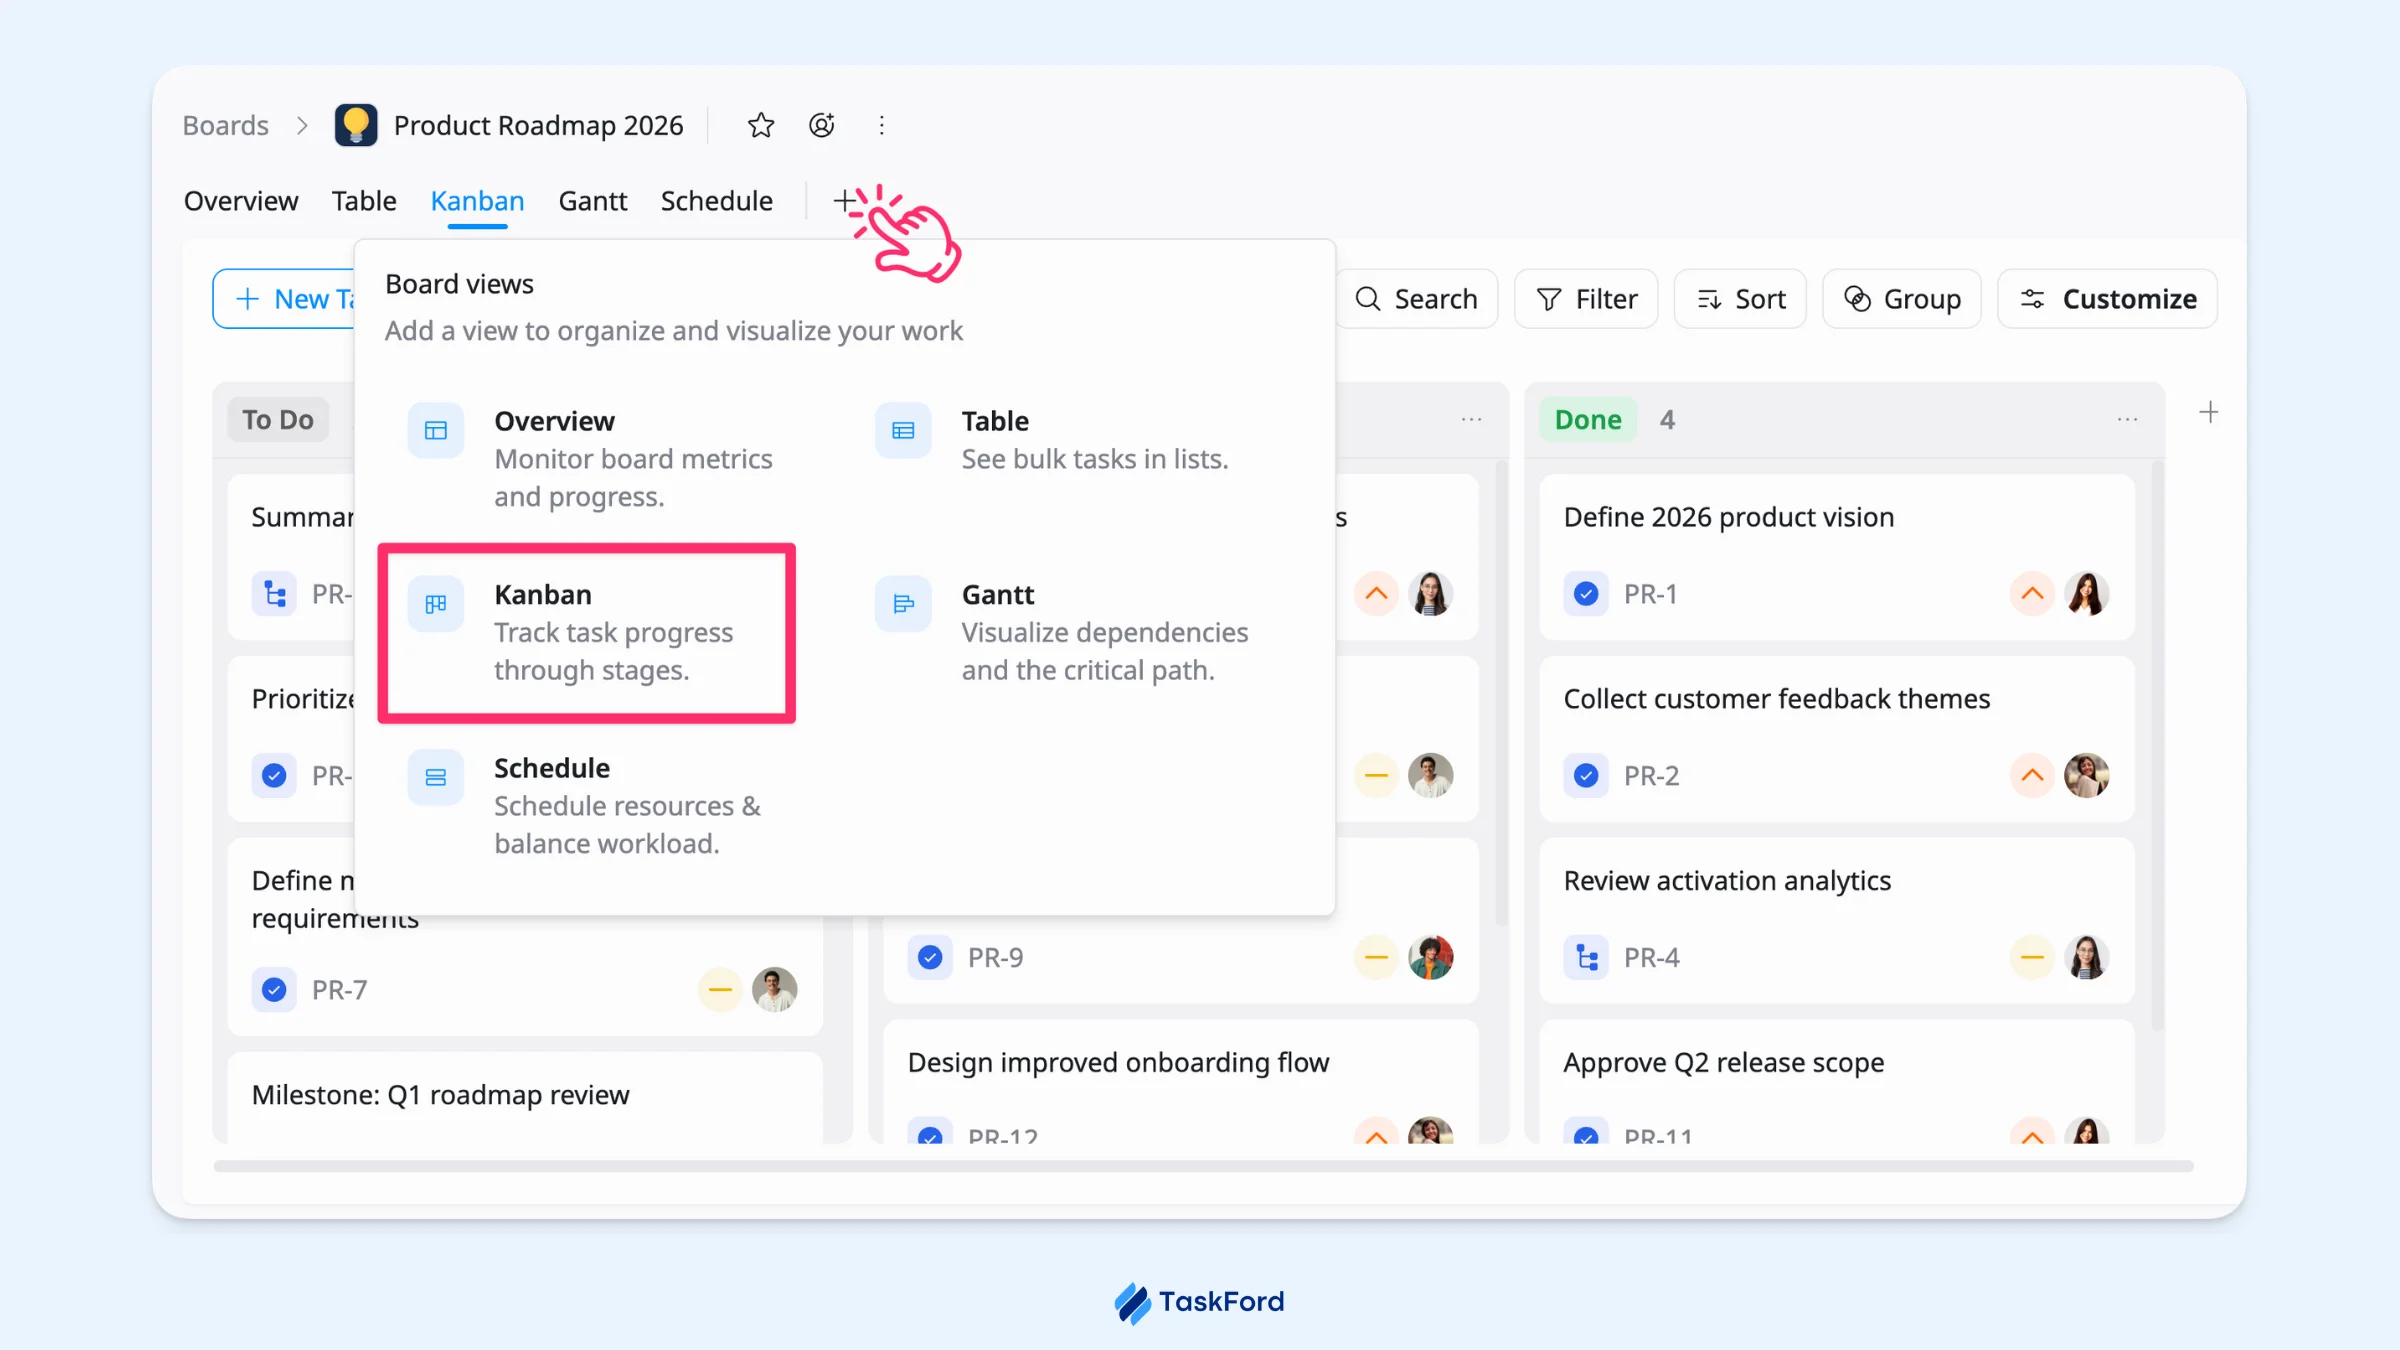Open 'Milestone: Q1 roadmap review' card
This screenshot has width=2400, height=1350.
tap(525, 1098)
